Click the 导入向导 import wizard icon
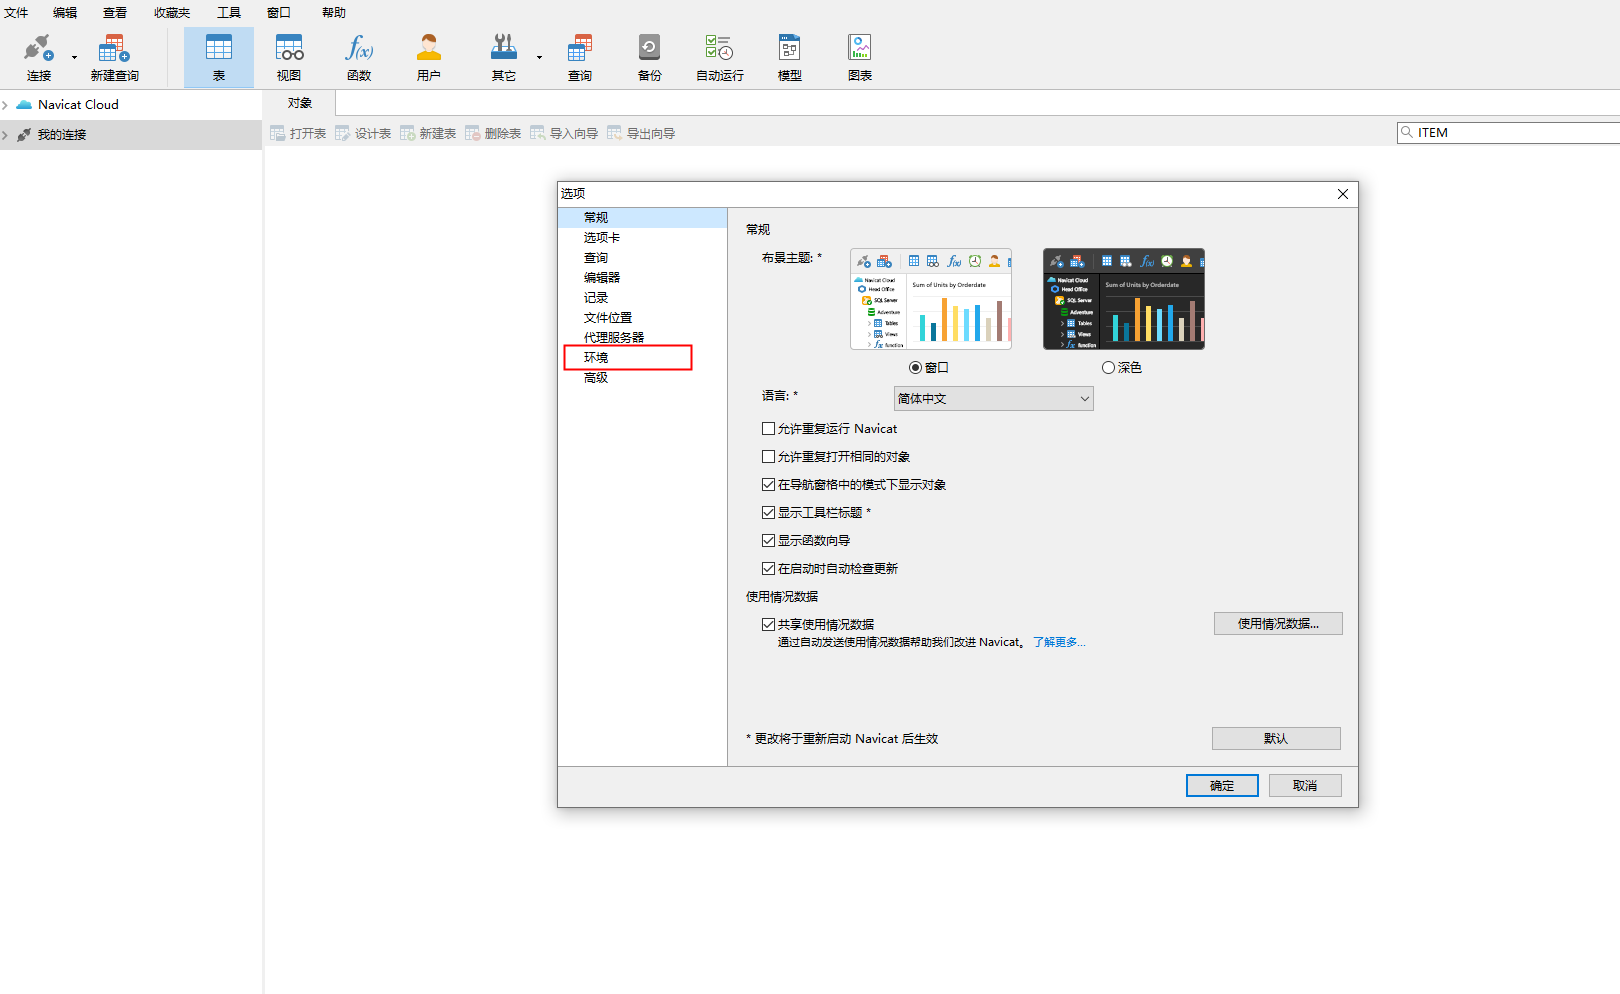Image resolution: width=1620 pixels, height=994 pixels. pos(537,133)
